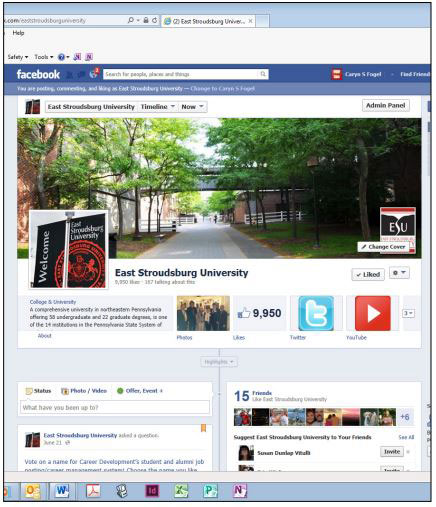Click the East Stroudsburg University page name button
This screenshot has width=436, height=507.
(x=91, y=107)
